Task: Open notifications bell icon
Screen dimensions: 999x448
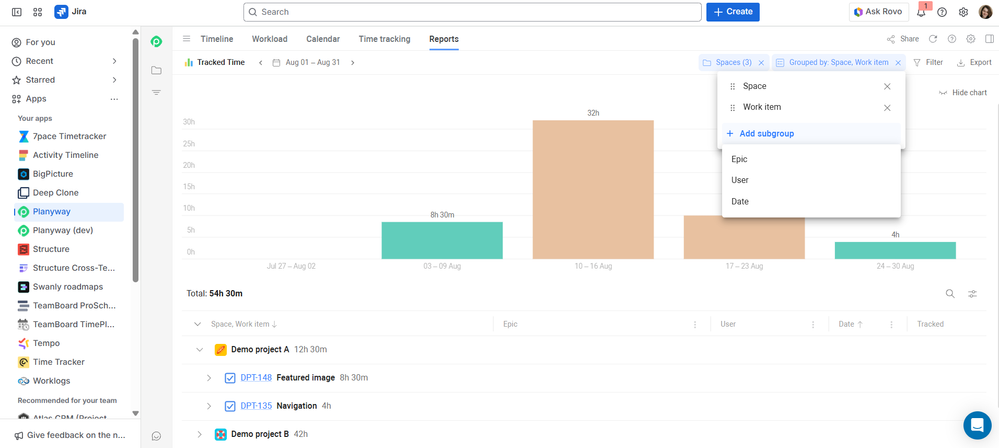Action: pyautogui.click(x=921, y=11)
